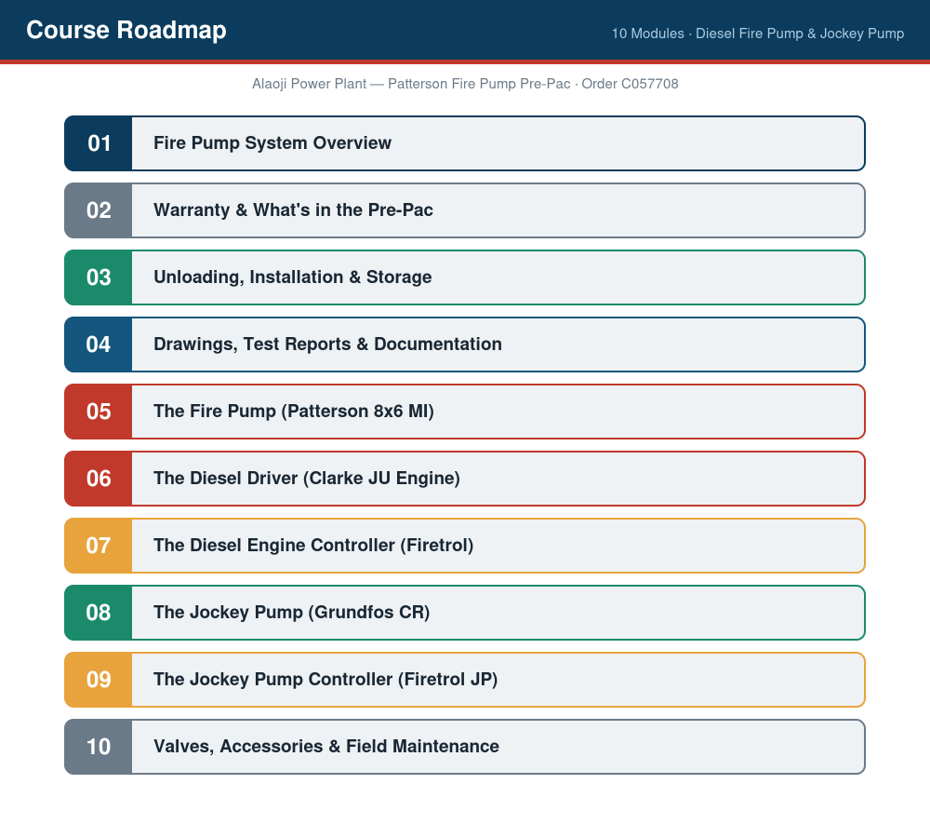This screenshot has height=838, width=930.
Task: Click the Course Roadmap heading
Action: (x=126, y=30)
